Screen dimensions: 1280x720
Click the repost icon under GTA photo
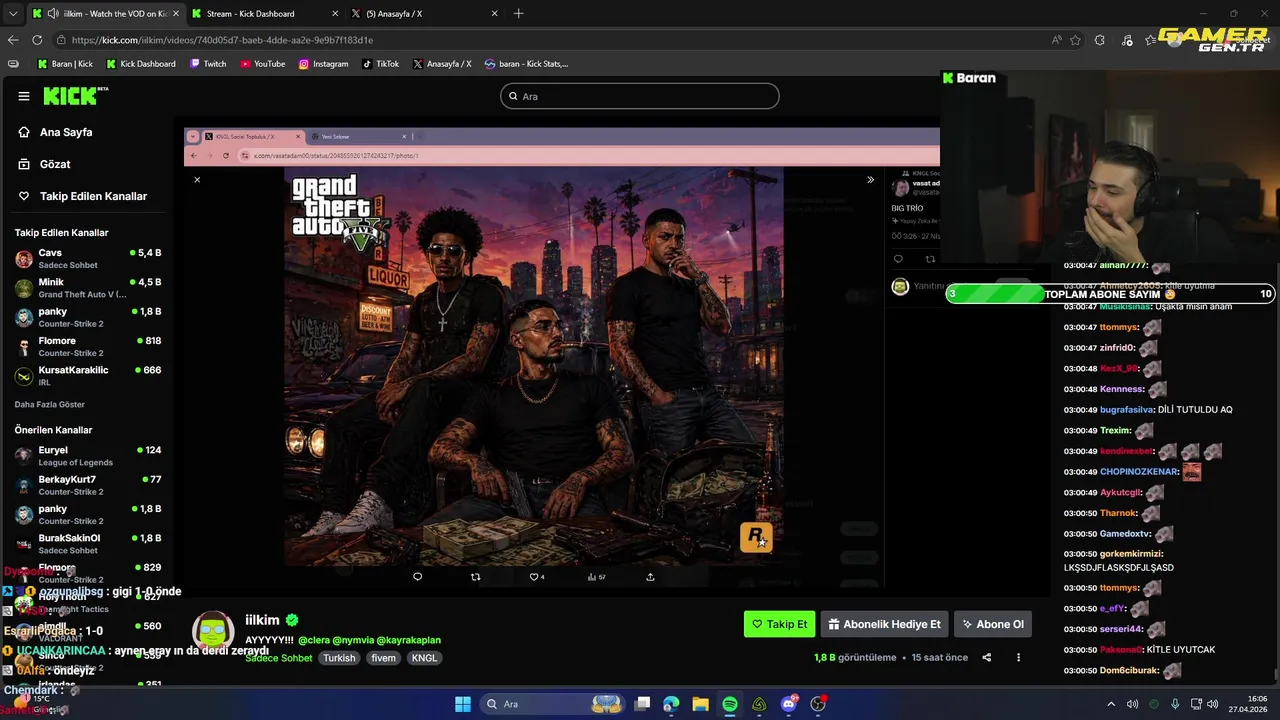pyautogui.click(x=475, y=576)
